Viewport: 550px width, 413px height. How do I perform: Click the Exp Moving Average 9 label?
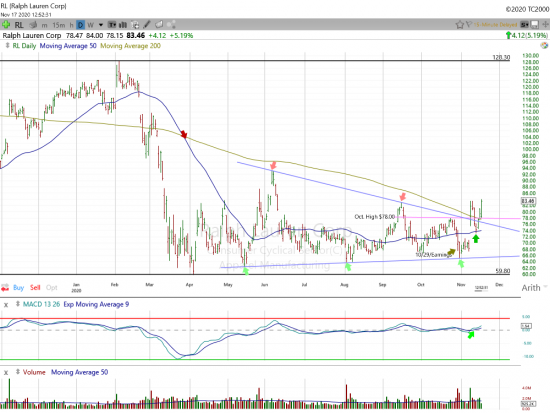tap(96, 304)
